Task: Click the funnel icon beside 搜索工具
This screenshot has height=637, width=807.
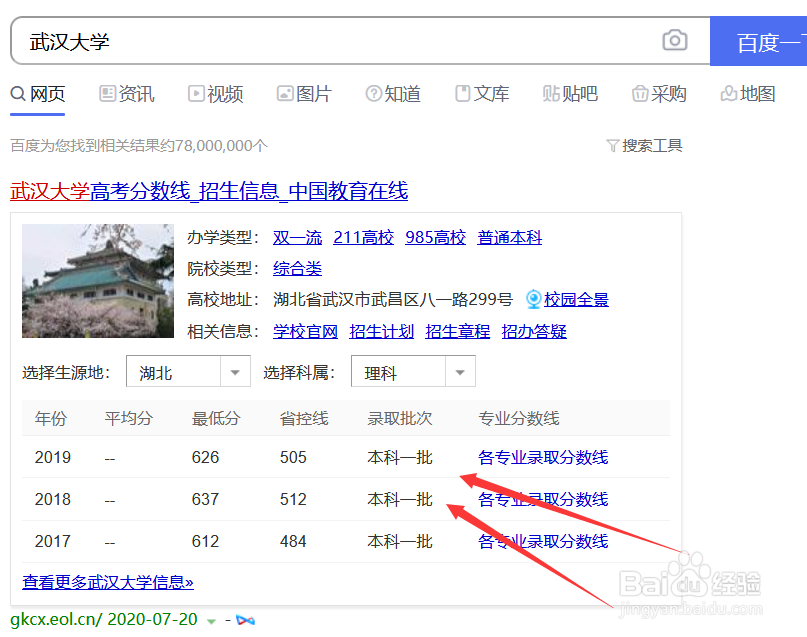Action: pyautogui.click(x=612, y=146)
